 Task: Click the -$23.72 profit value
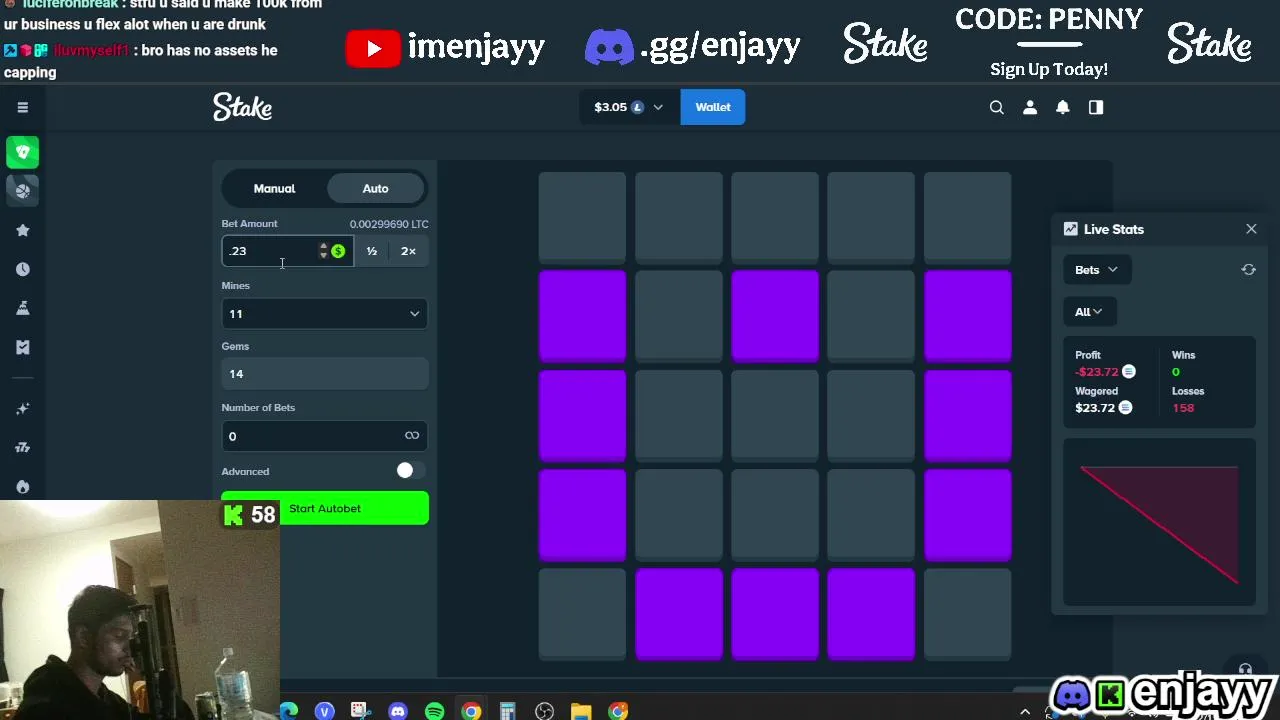pos(1097,372)
